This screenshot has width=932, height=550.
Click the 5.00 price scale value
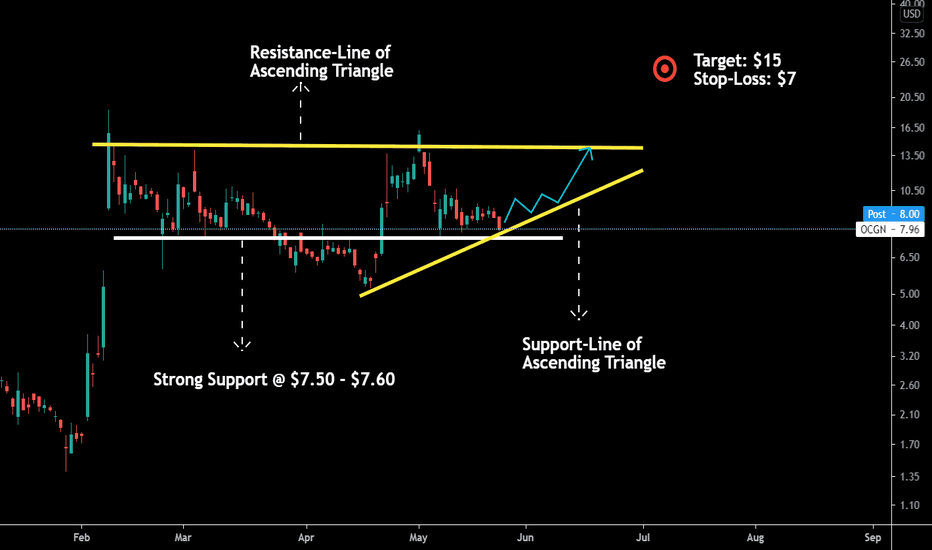tap(909, 294)
